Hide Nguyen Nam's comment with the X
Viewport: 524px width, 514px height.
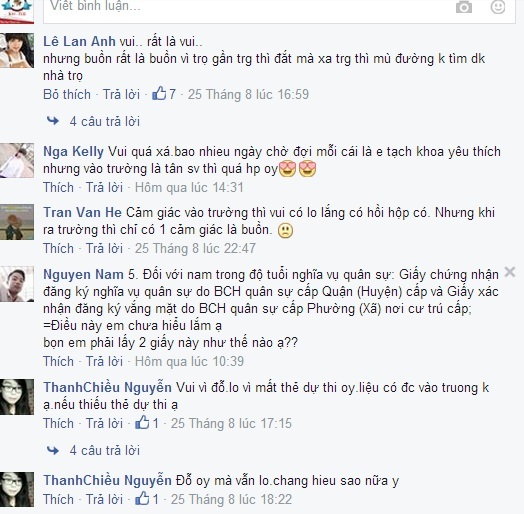click(510, 272)
